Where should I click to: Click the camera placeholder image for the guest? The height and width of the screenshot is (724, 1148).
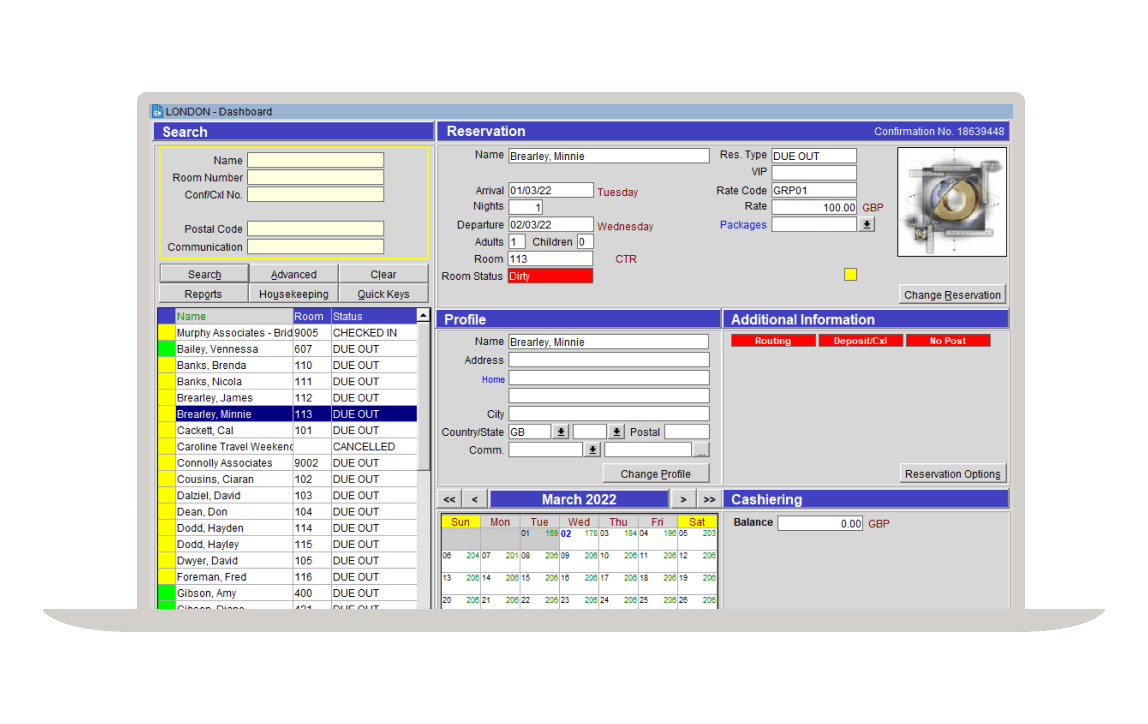[951, 202]
